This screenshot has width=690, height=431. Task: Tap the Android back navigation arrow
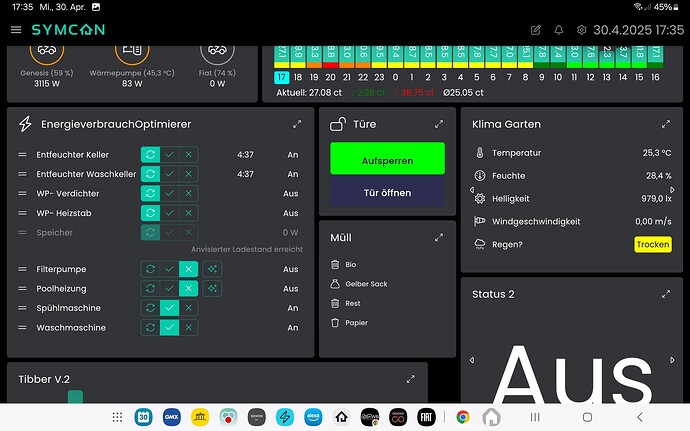point(640,417)
